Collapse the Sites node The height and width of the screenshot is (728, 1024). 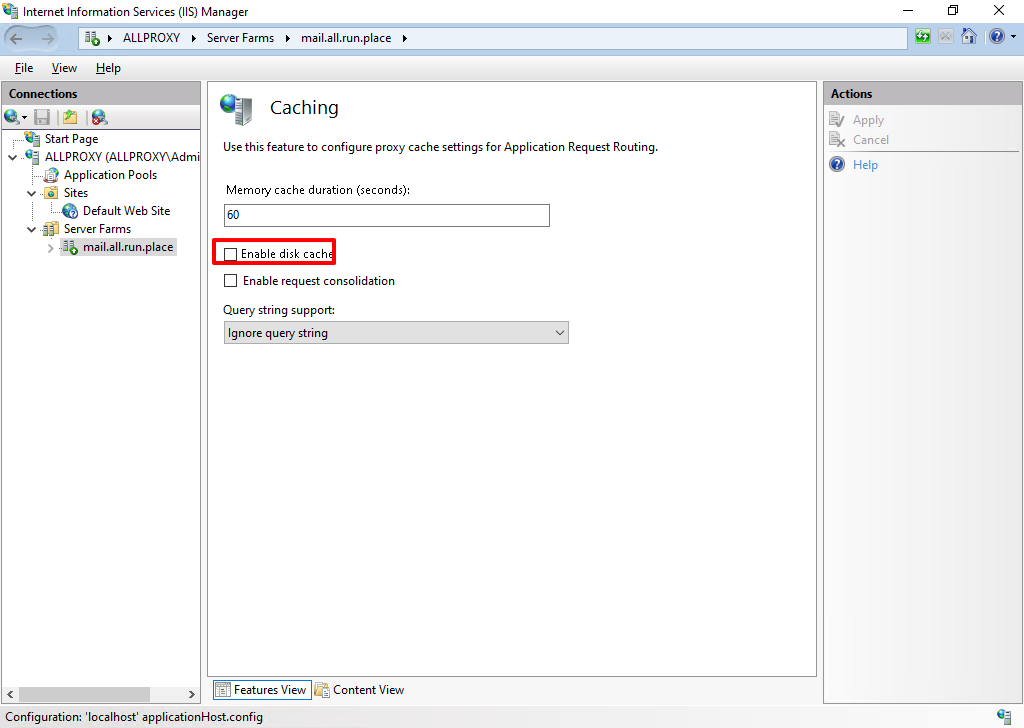click(31, 193)
